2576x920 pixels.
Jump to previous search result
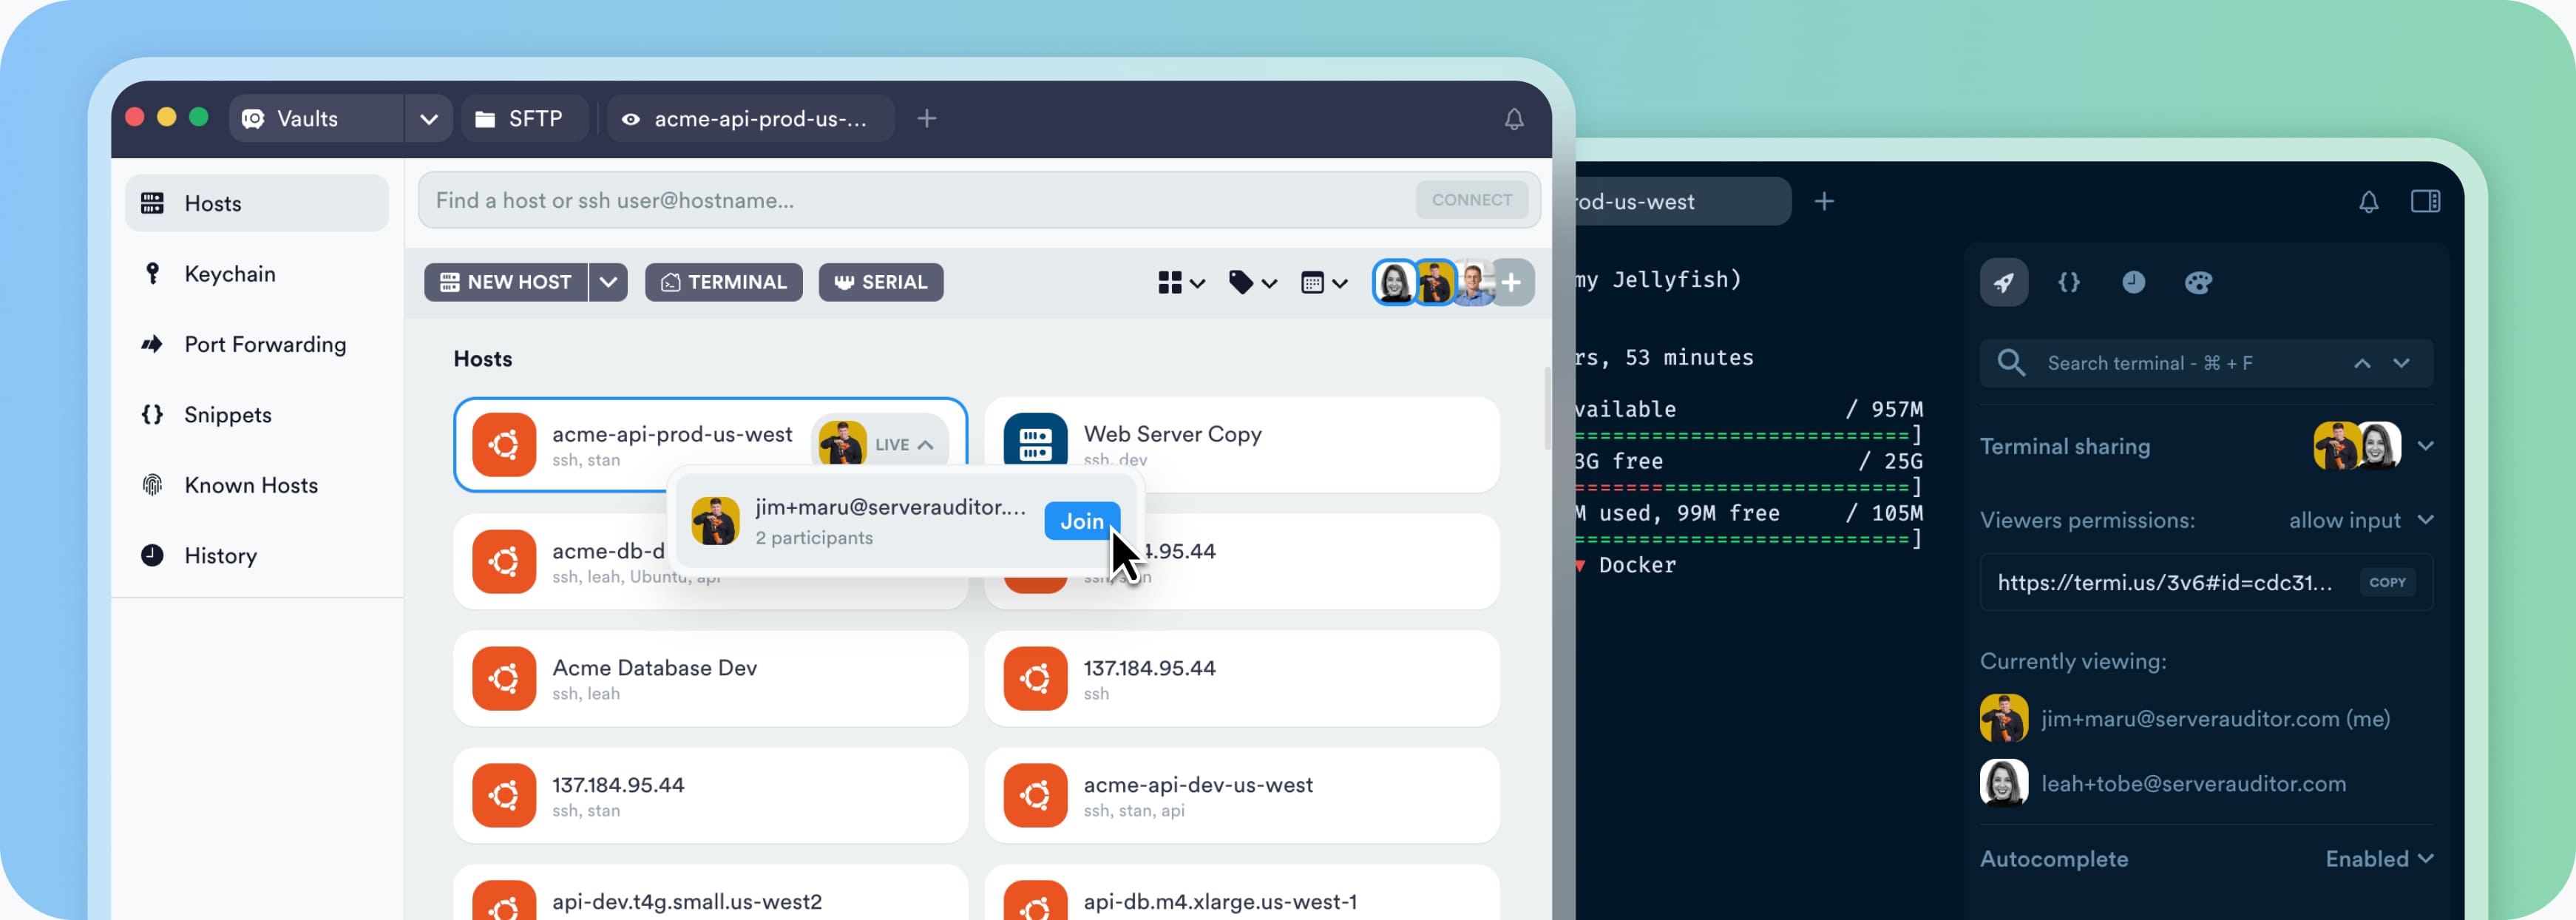2362,363
